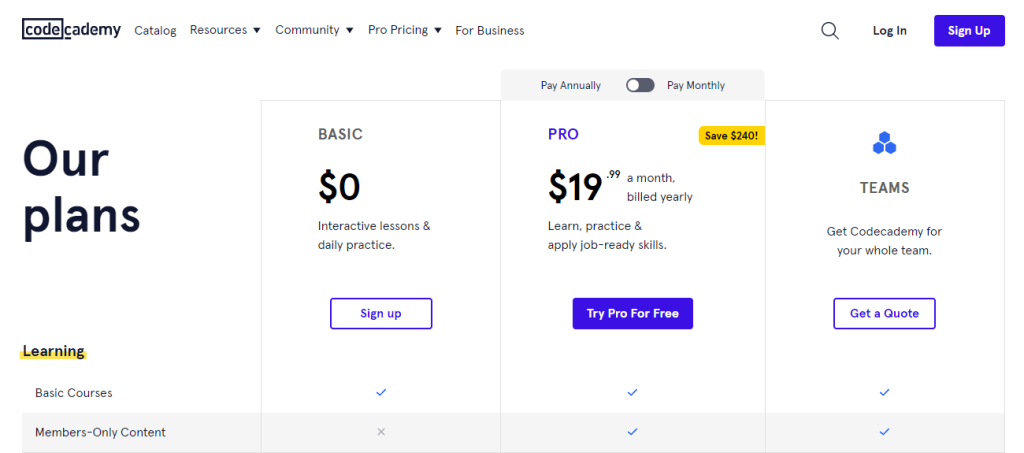The image size is (1024, 453).
Task: Open the For Business menu item
Action: pos(490,31)
